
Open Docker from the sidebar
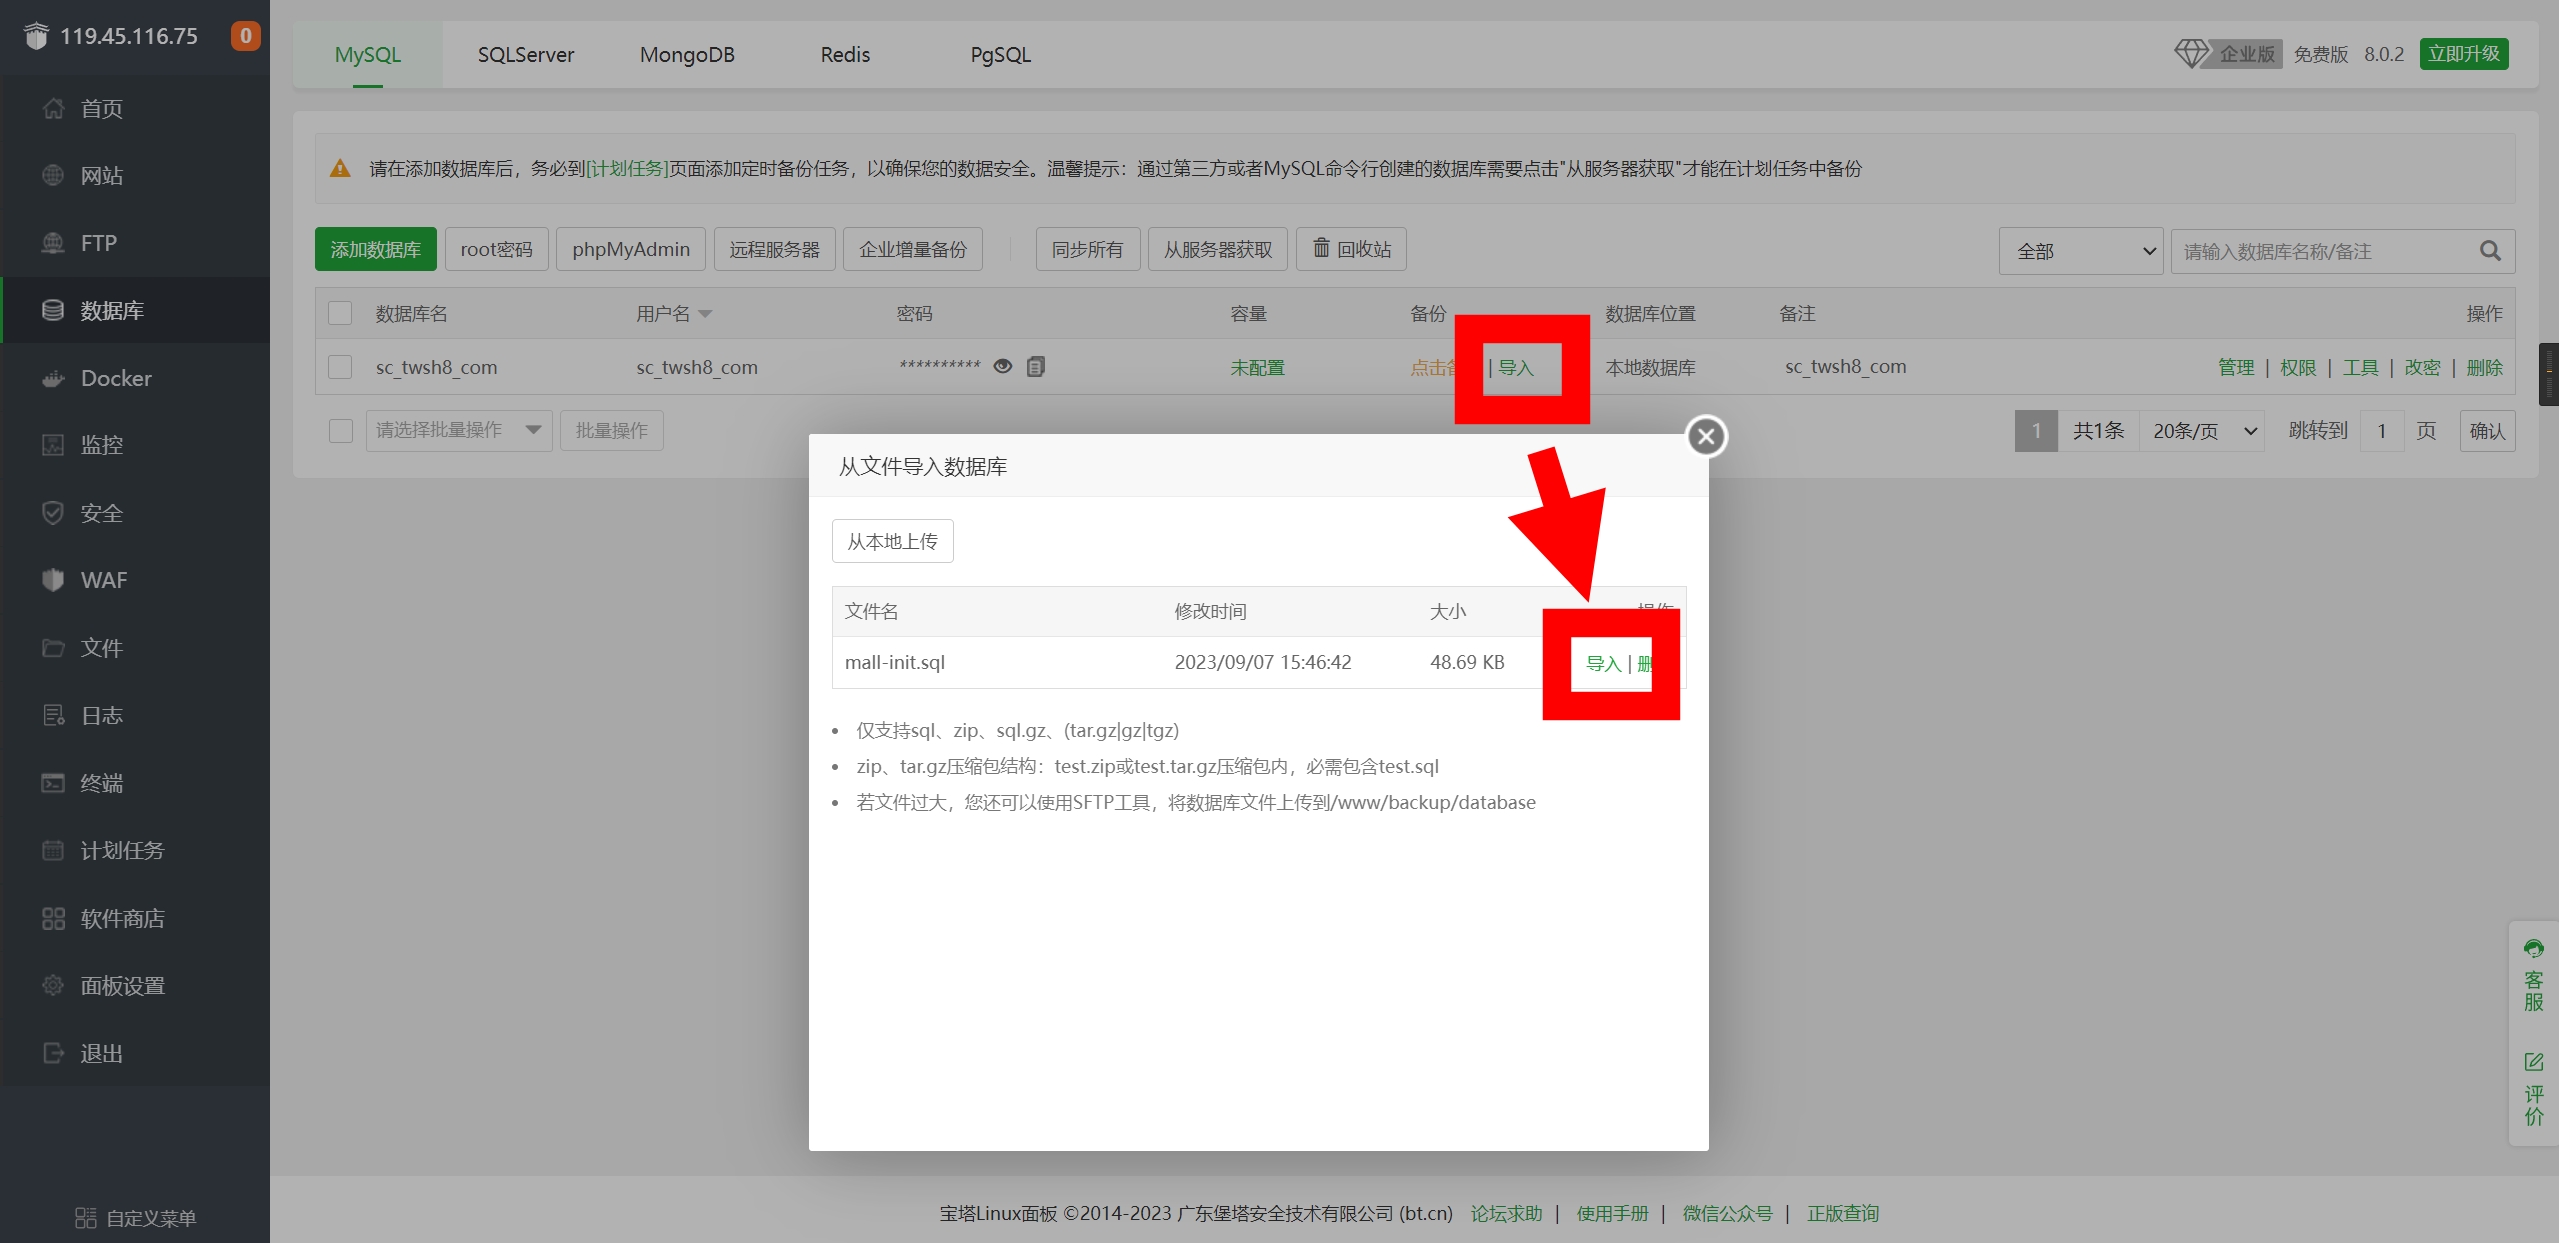pyautogui.click(x=116, y=378)
